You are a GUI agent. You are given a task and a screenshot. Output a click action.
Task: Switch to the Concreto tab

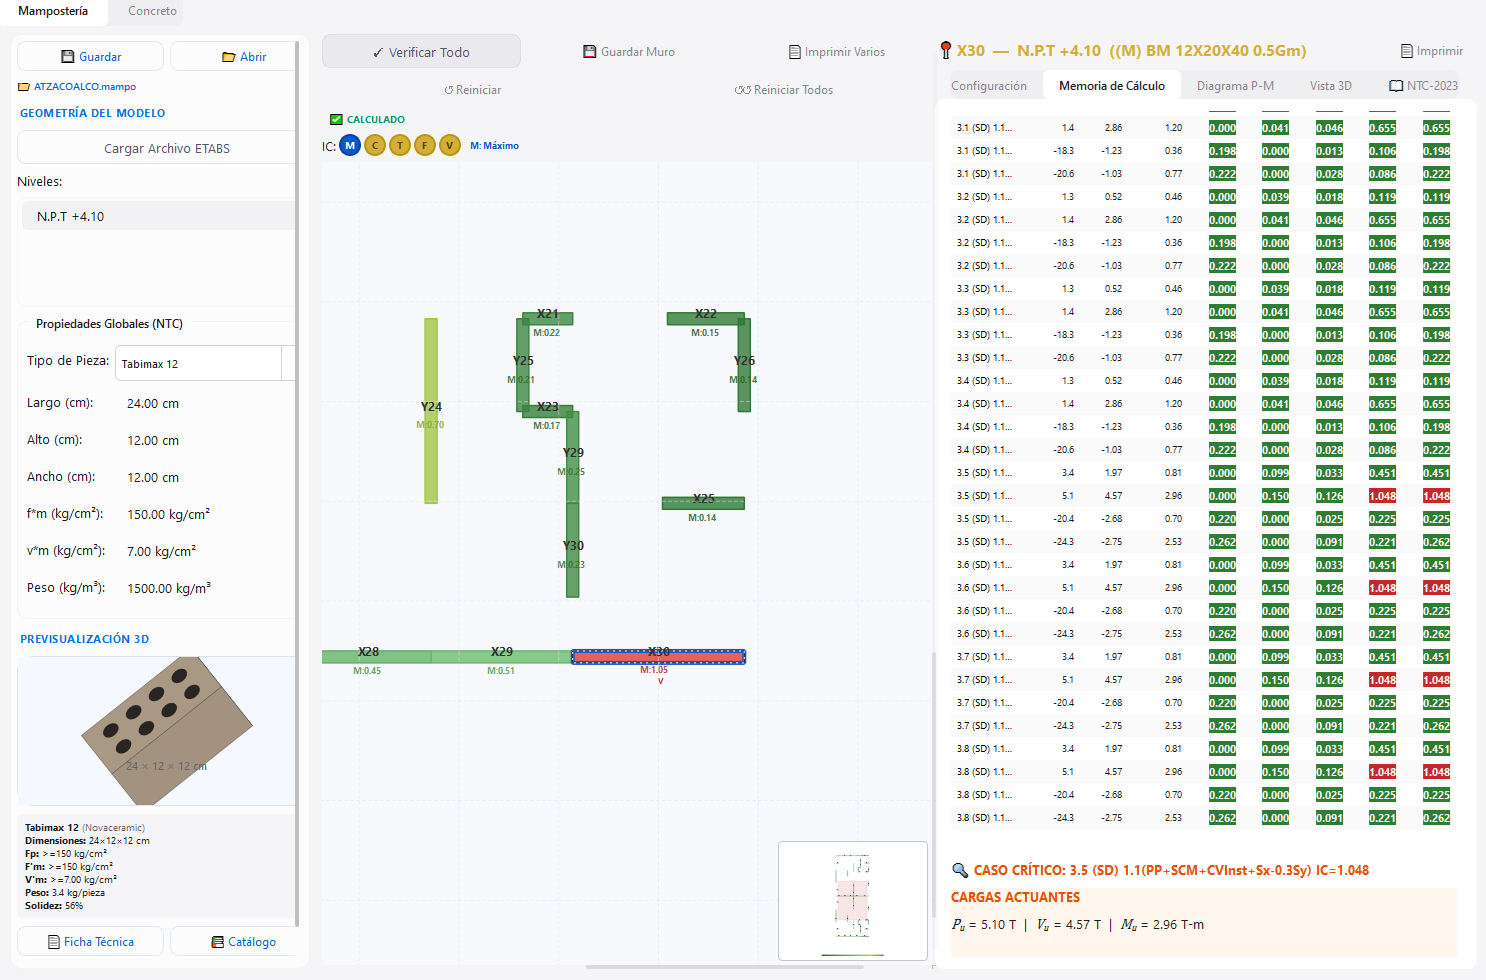[x=152, y=11]
